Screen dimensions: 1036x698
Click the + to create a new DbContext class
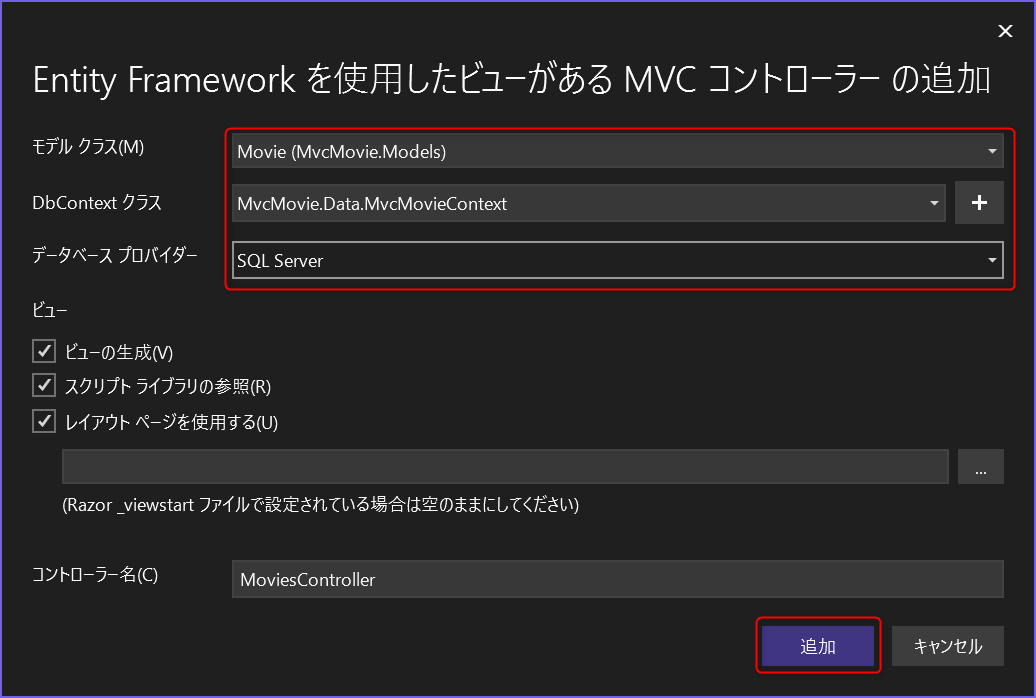(979, 202)
